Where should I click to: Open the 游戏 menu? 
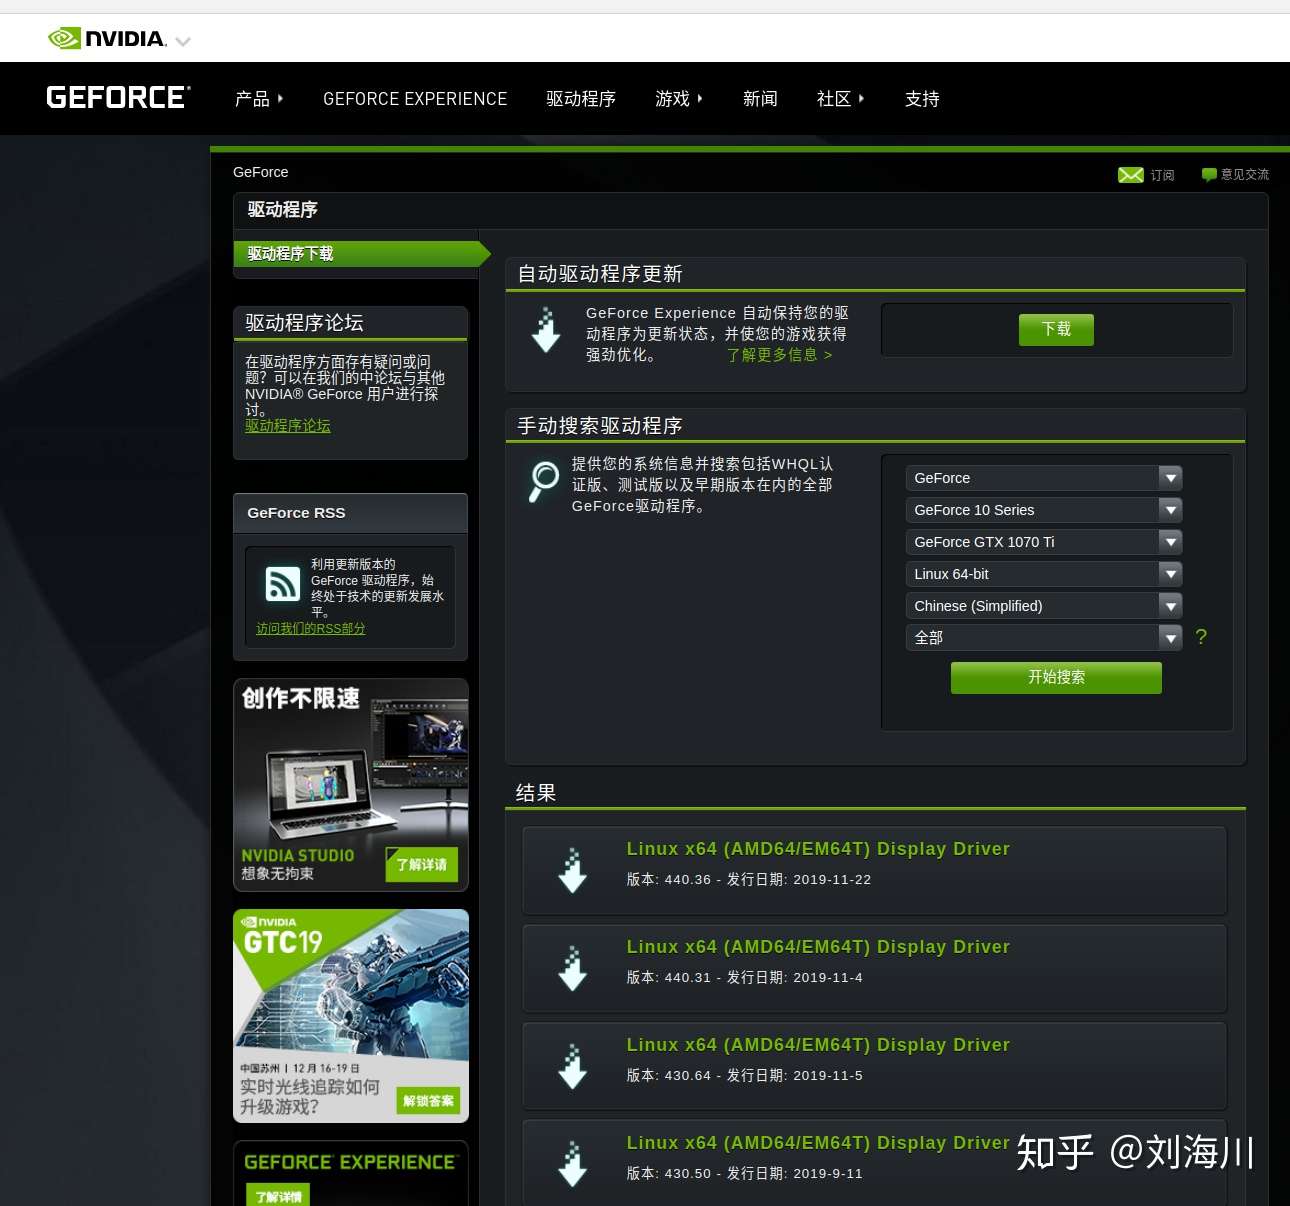[x=679, y=99]
